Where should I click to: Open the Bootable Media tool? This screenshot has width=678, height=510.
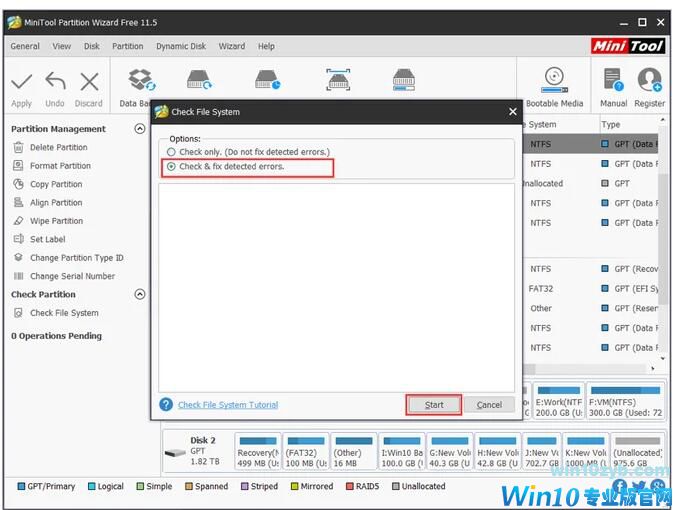pos(554,80)
